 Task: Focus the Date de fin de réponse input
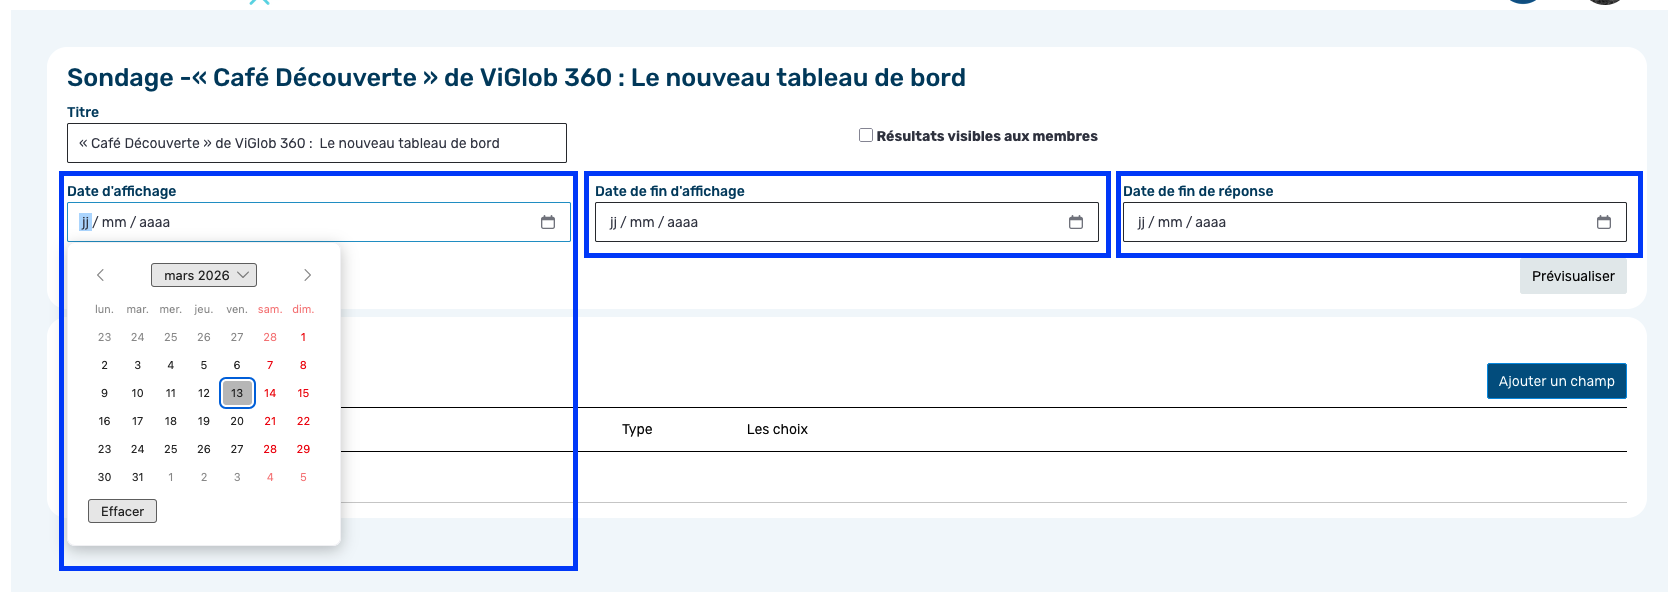1375,222
